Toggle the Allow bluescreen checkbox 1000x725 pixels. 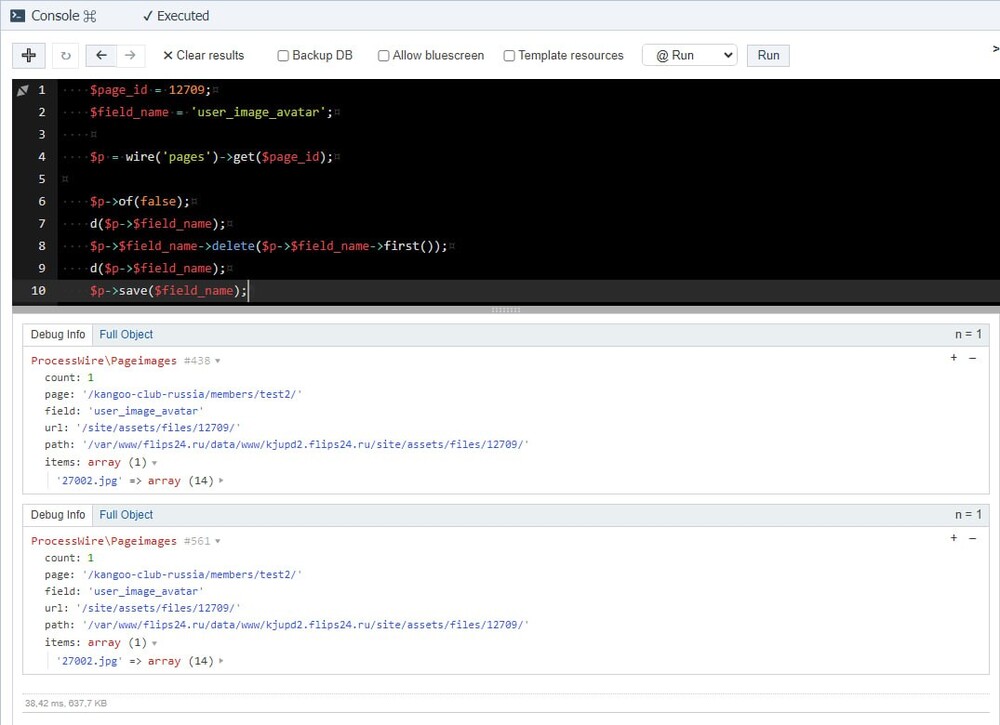[383, 56]
